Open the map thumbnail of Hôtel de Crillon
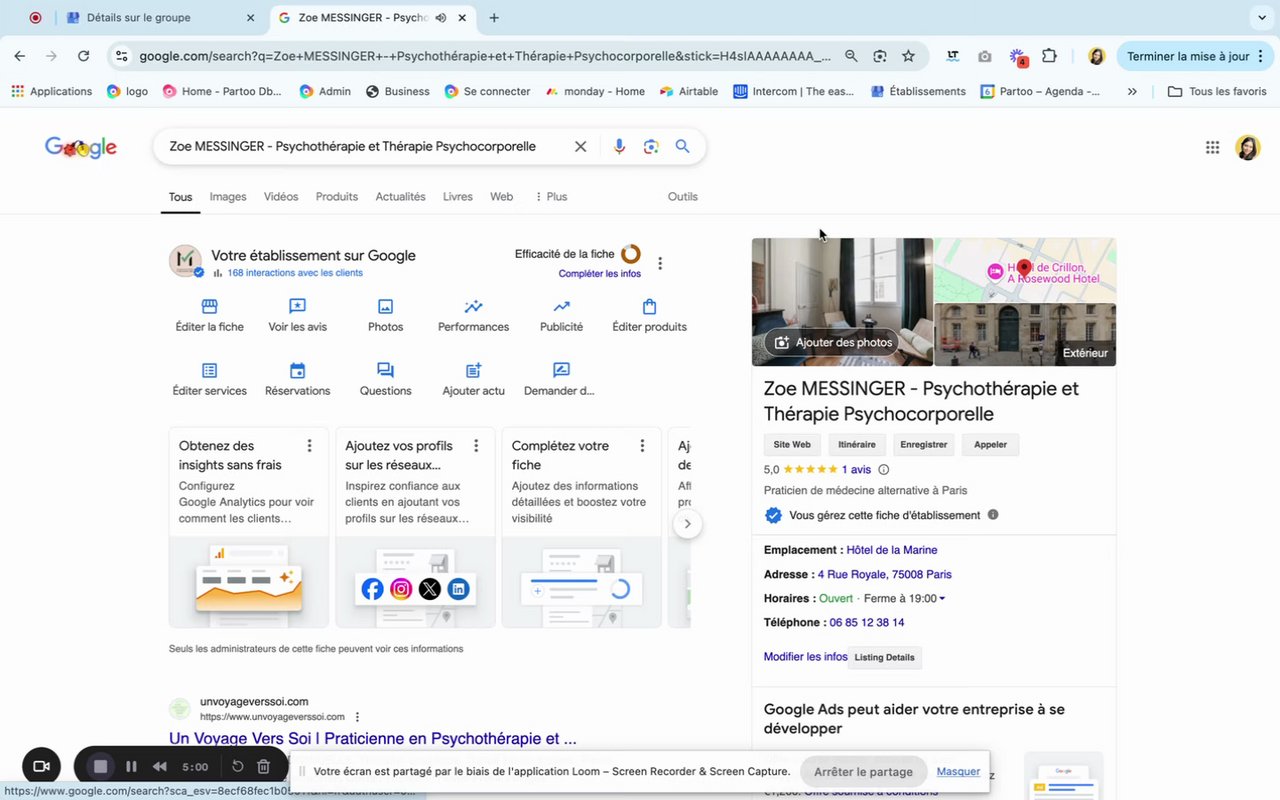 (x=1025, y=270)
